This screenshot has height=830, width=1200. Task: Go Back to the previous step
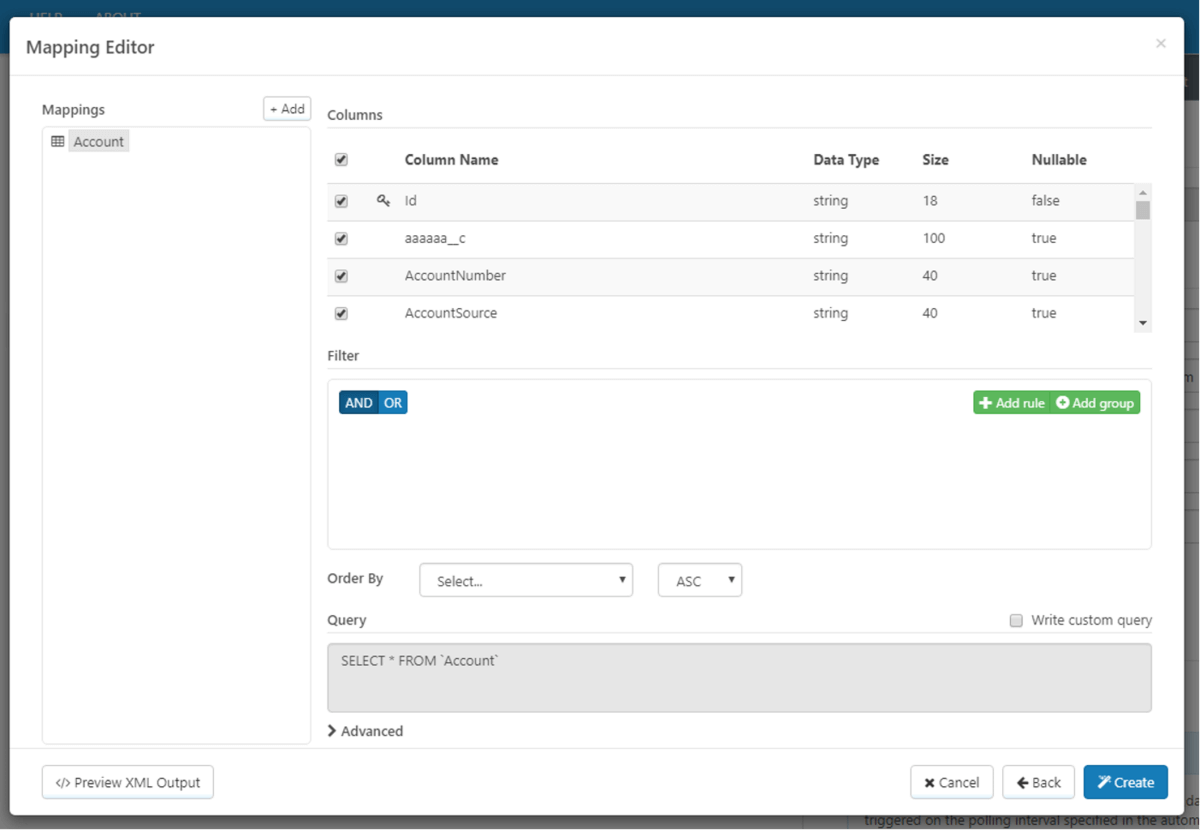click(1038, 782)
